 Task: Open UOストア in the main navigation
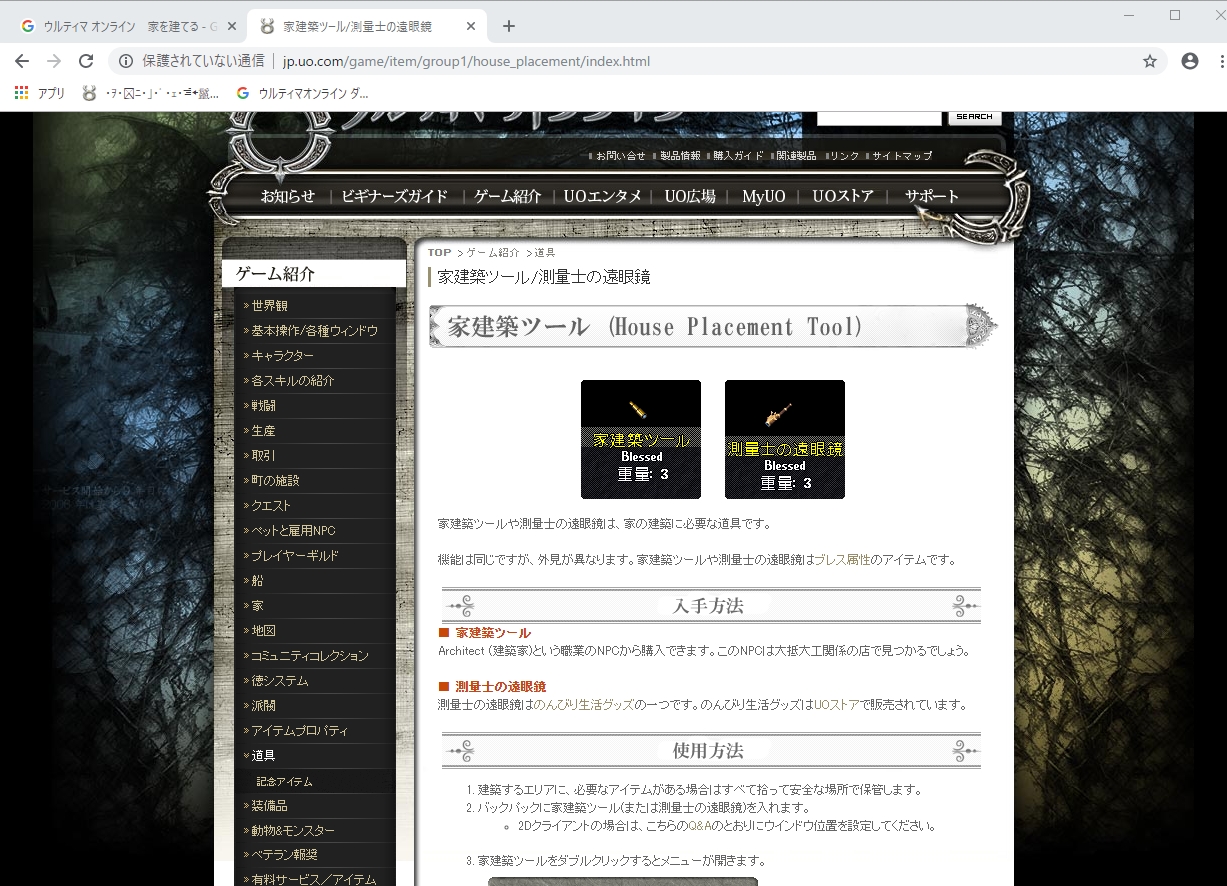(842, 196)
